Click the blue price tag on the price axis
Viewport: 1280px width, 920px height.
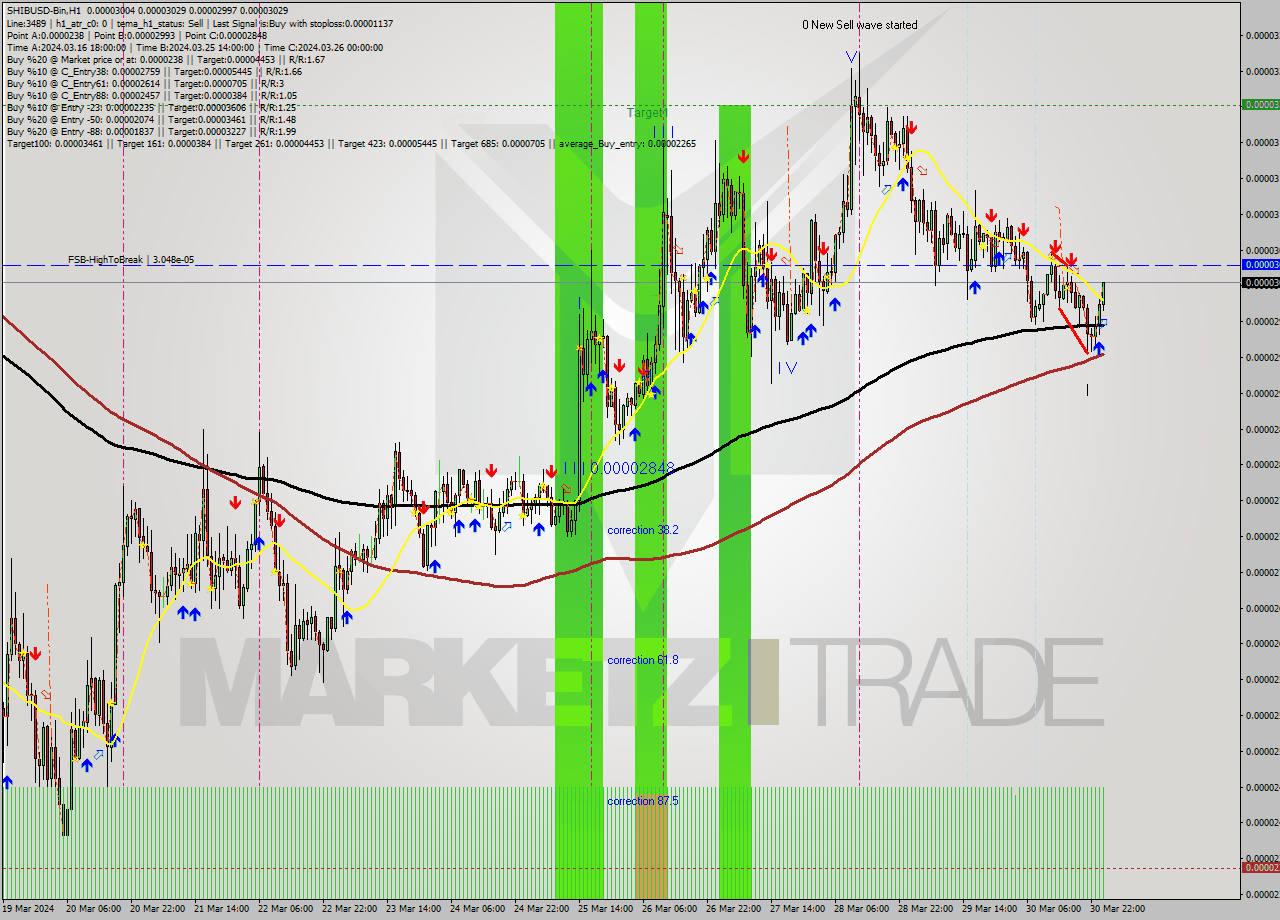coord(1260,265)
